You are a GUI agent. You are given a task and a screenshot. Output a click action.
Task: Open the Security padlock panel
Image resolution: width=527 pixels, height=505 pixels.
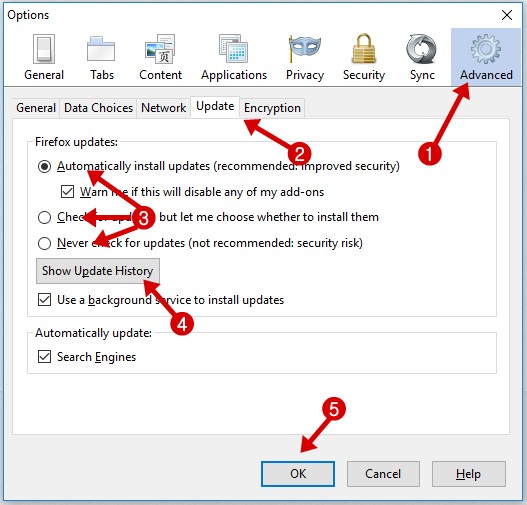pos(364,57)
